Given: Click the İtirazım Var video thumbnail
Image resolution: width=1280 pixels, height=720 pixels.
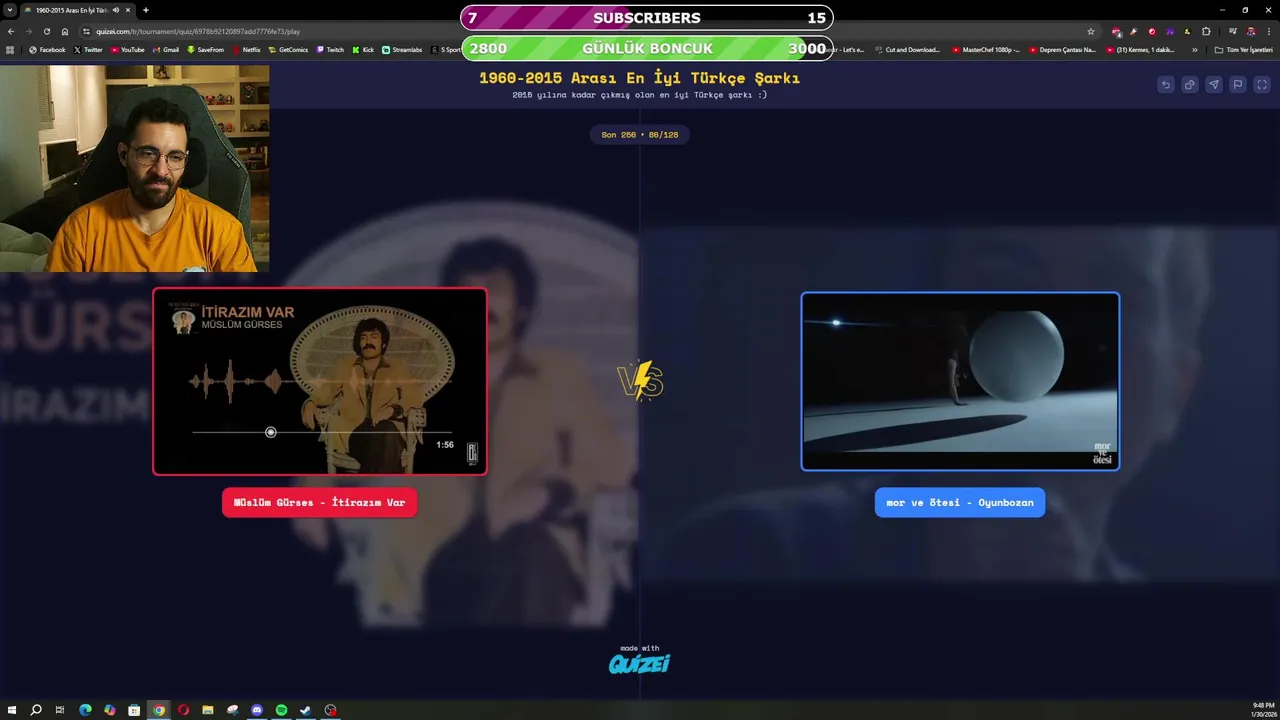Looking at the screenshot, I should (320, 381).
